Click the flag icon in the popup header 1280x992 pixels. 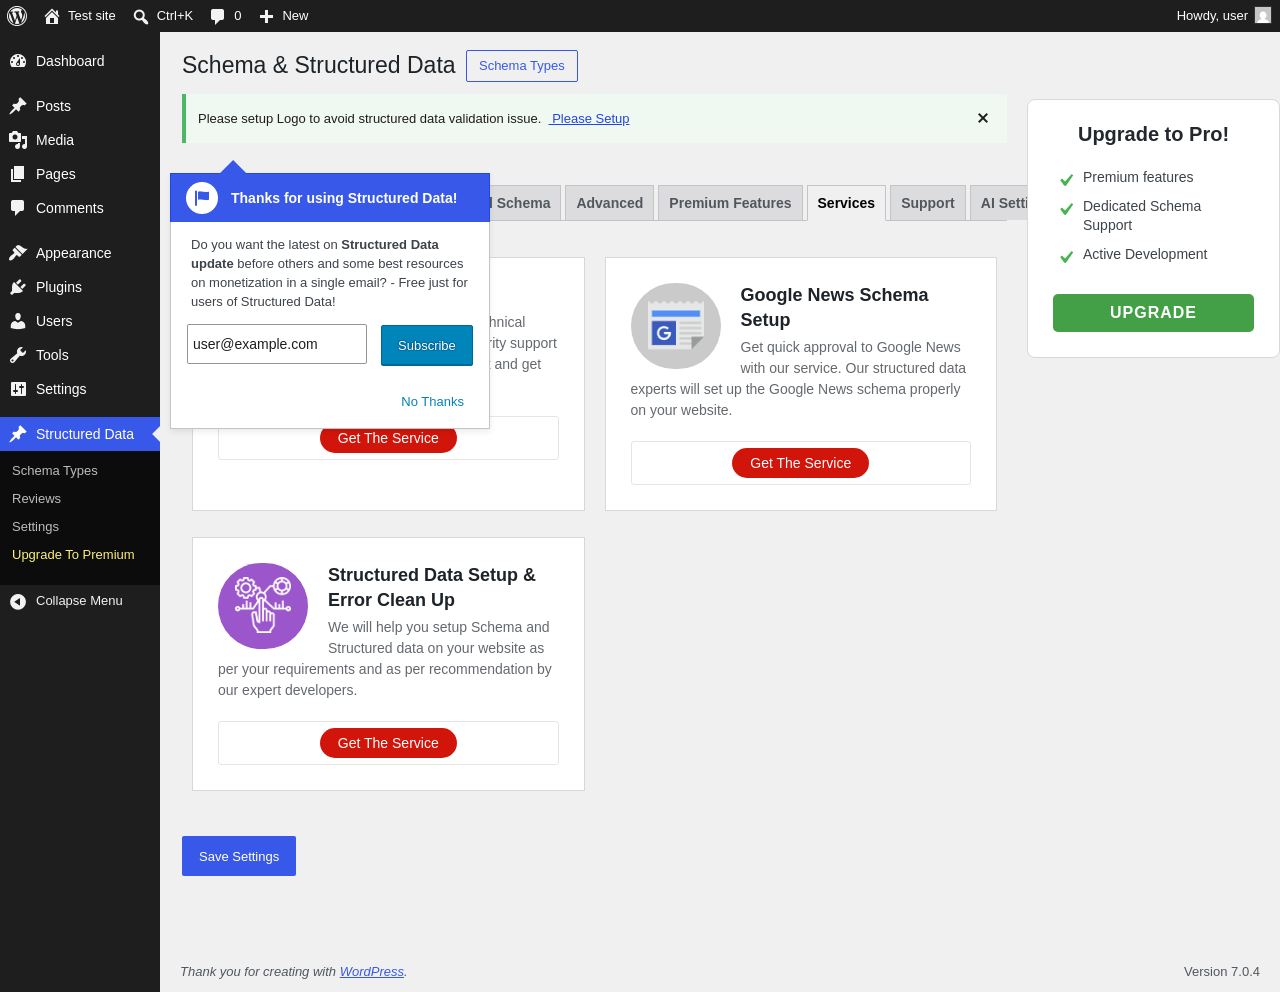(x=202, y=198)
